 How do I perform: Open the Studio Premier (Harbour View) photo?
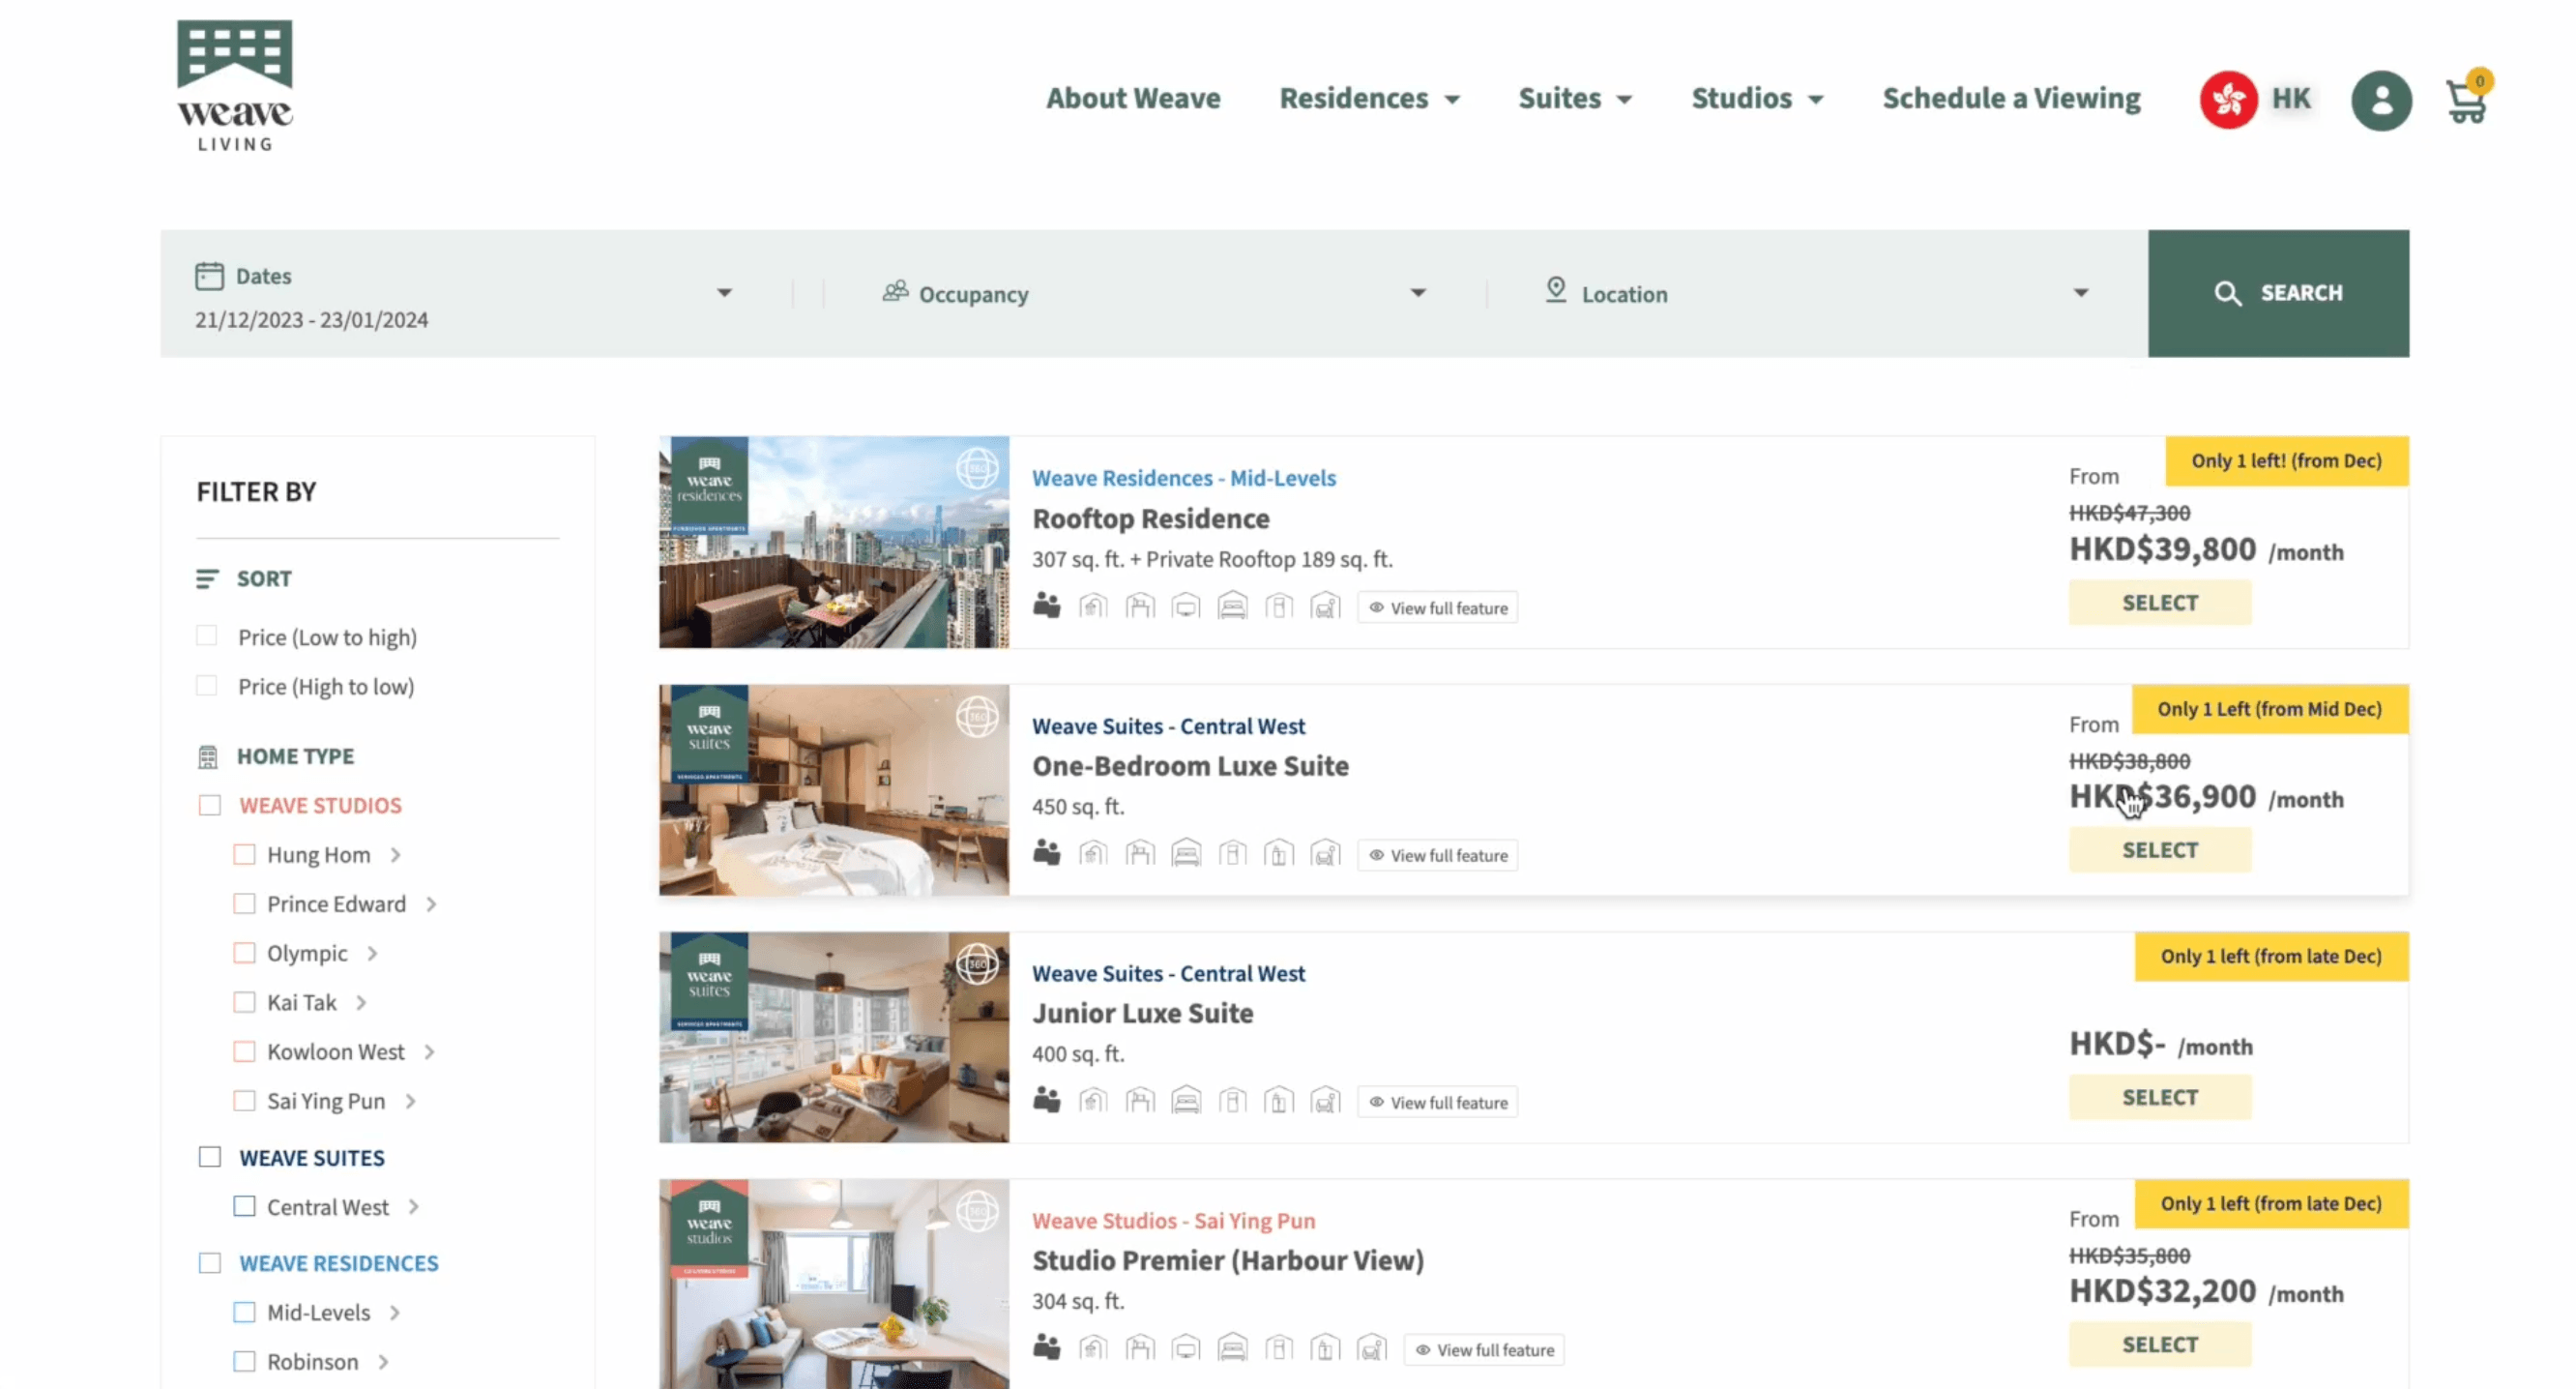pos(834,1284)
